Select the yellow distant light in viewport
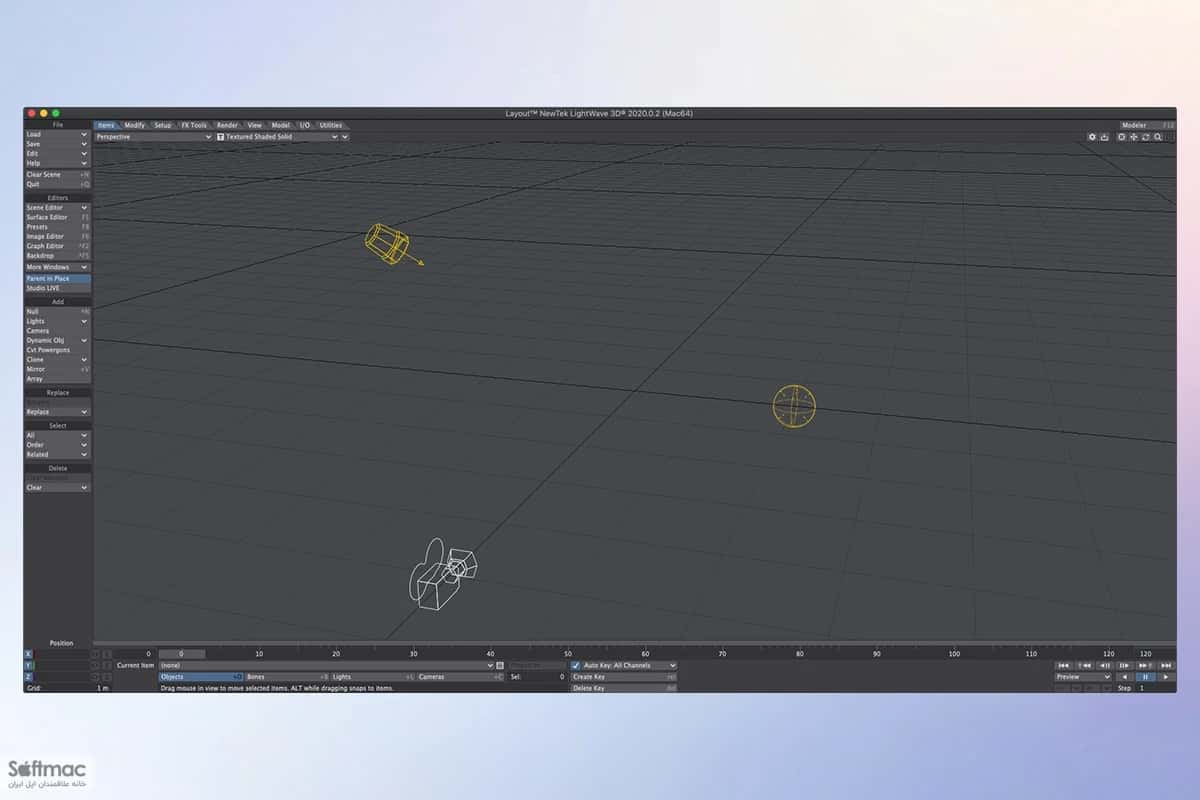The width and height of the screenshot is (1200, 800). [387, 244]
